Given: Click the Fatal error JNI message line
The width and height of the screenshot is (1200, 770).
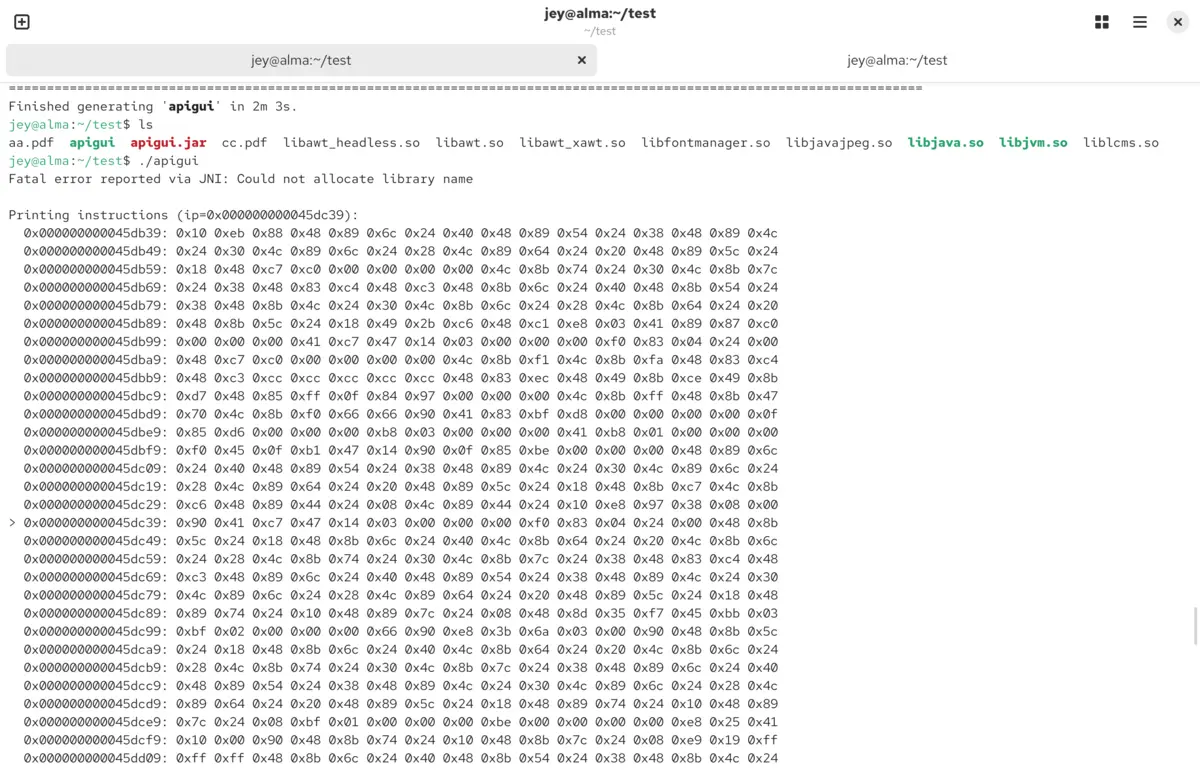Looking at the screenshot, I should (x=240, y=179).
